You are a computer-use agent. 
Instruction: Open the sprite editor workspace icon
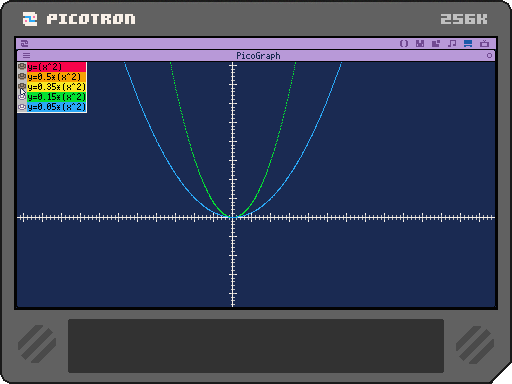pyautogui.click(x=420, y=44)
